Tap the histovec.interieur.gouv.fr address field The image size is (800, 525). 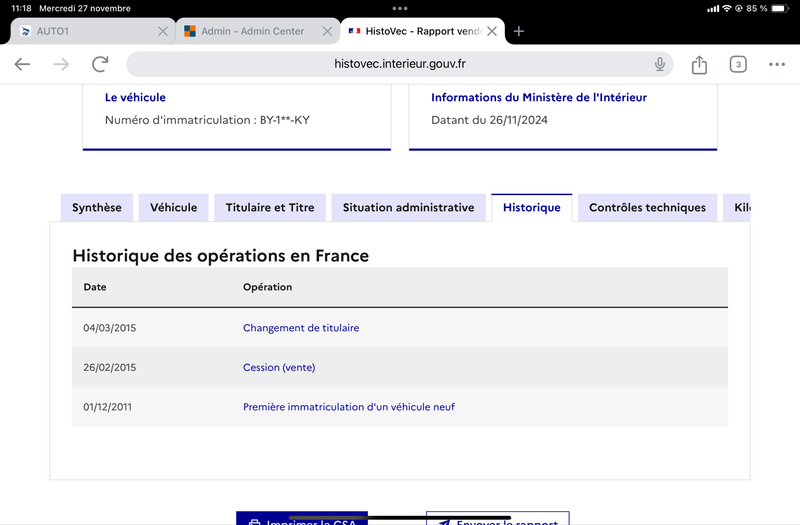click(x=399, y=64)
